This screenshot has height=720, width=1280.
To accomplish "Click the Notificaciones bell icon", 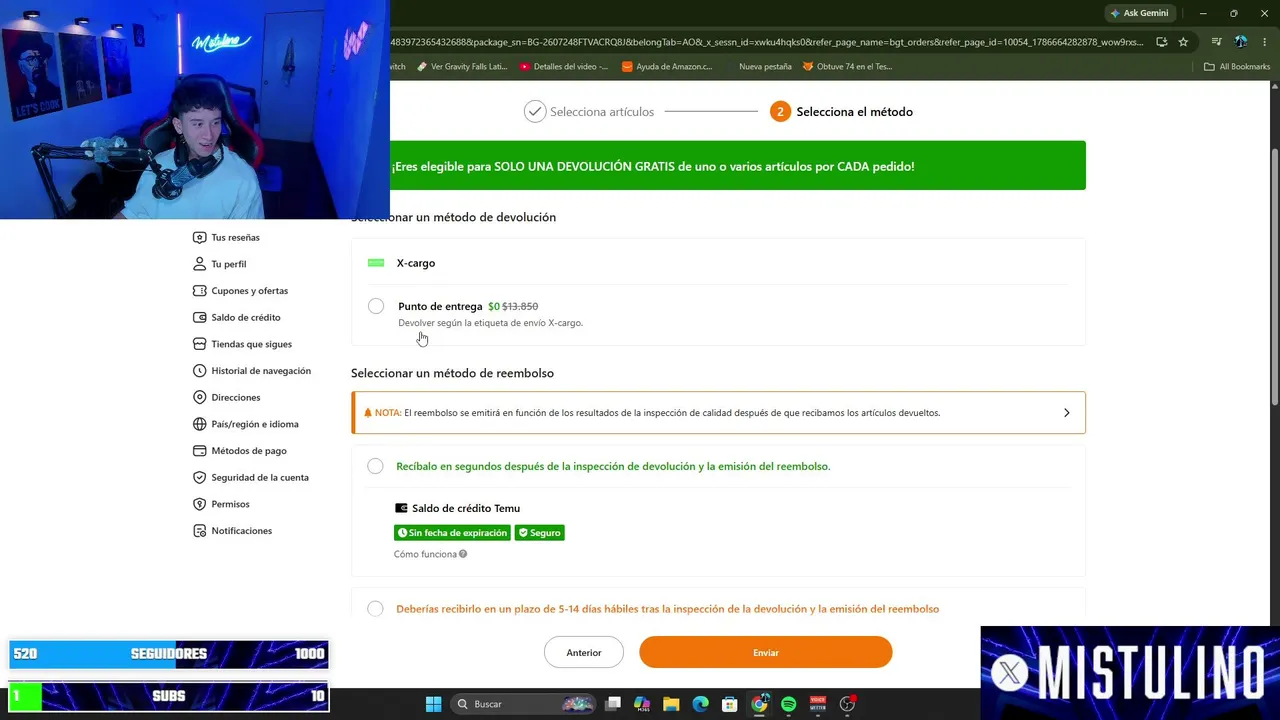I will coord(200,531).
